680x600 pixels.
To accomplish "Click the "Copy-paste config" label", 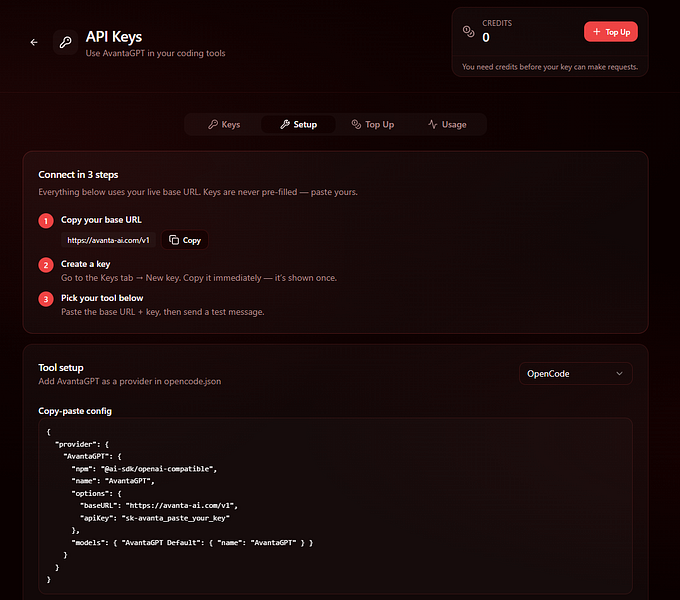I will [75, 411].
